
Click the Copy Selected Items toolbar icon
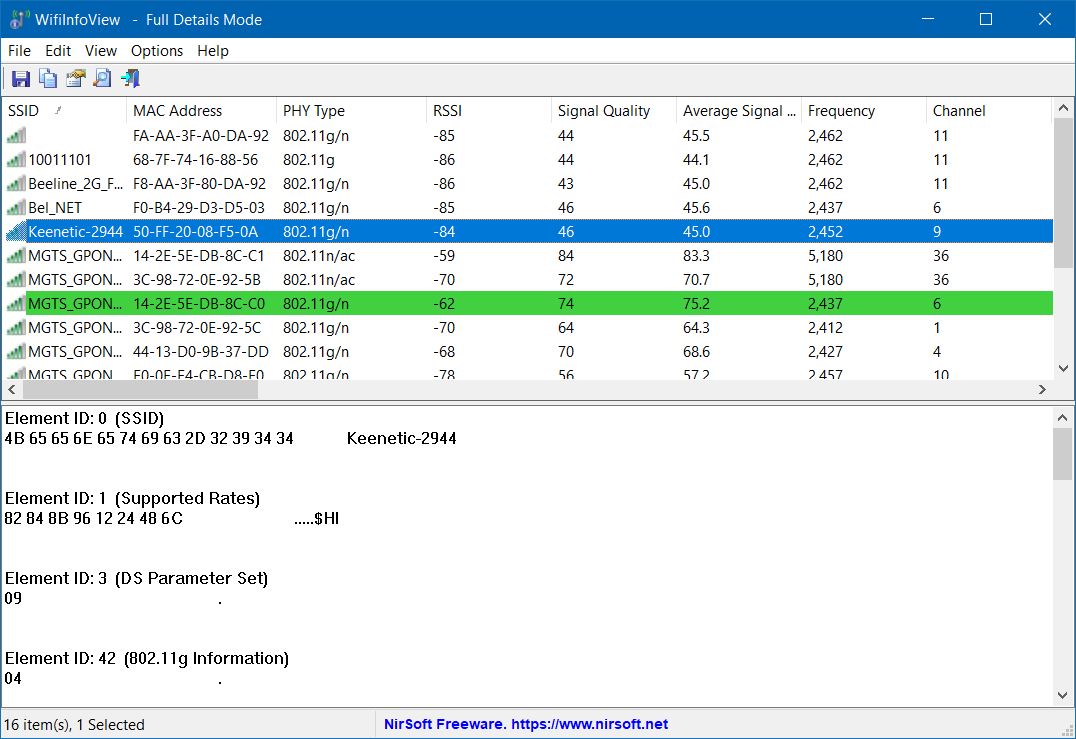tap(48, 79)
